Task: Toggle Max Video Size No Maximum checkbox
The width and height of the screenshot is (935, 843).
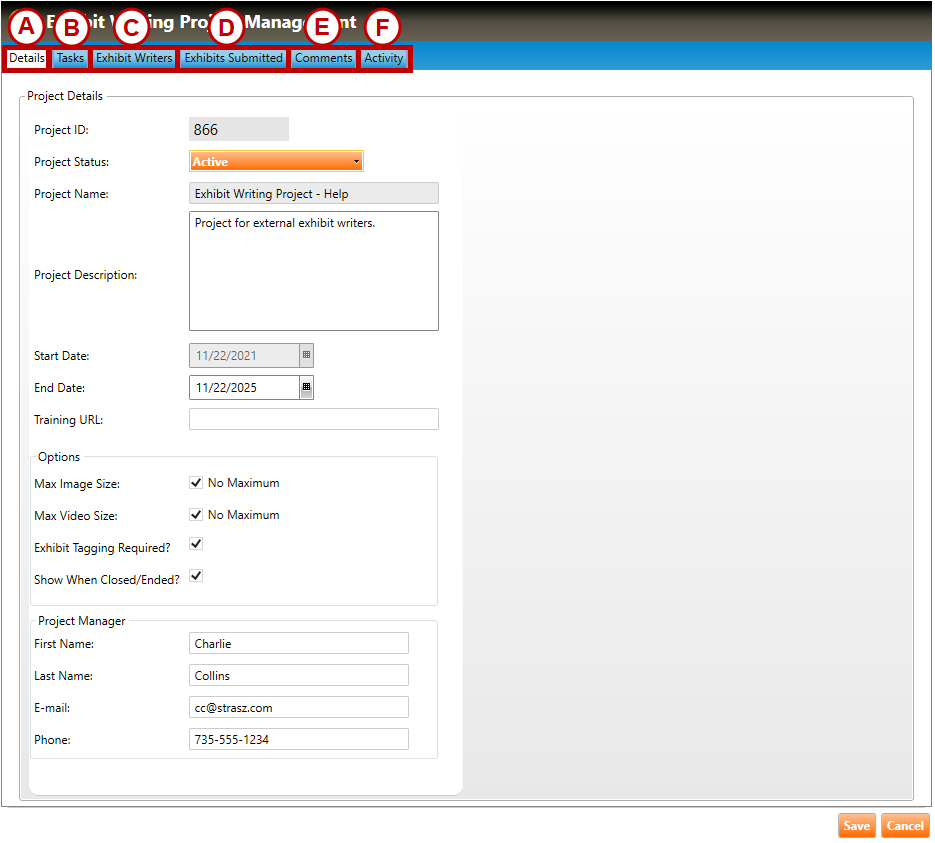Action: coord(196,515)
